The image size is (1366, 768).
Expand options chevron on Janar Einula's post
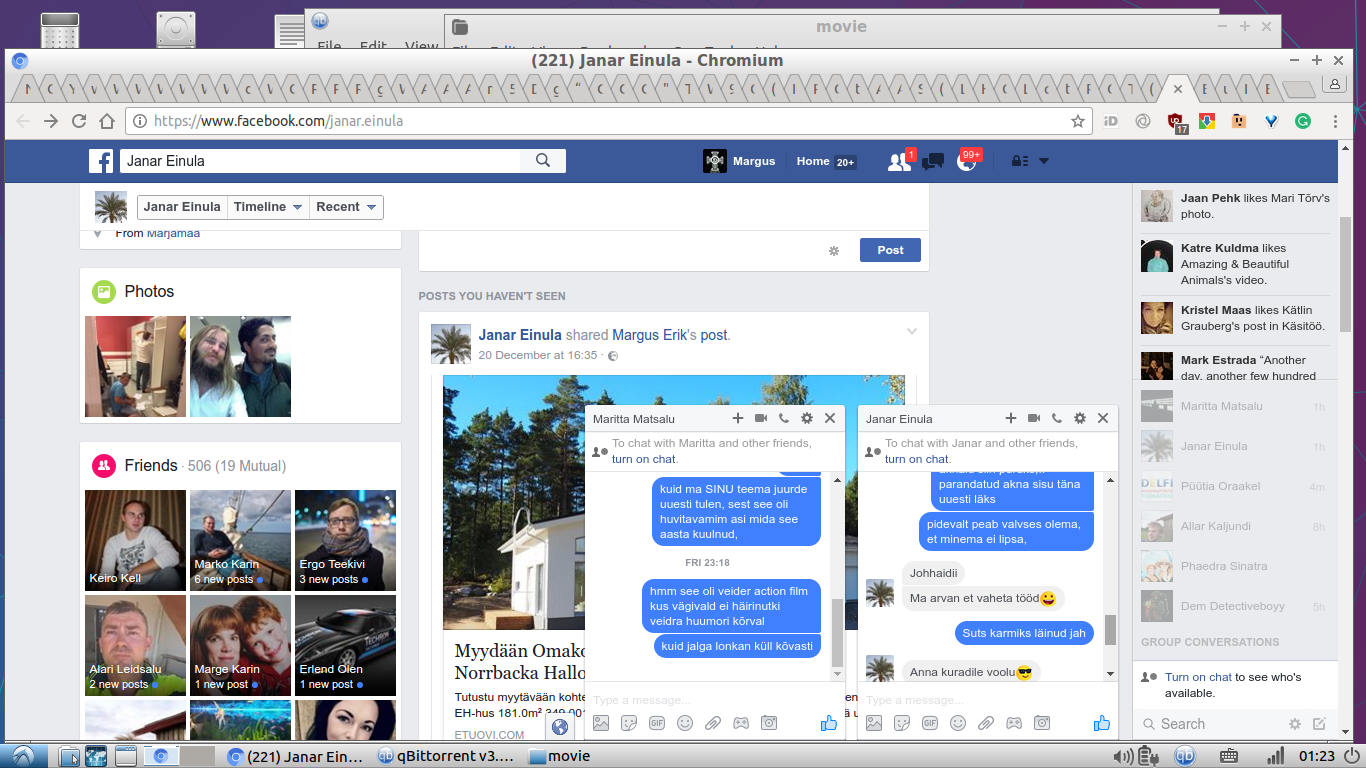click(912, 332)
